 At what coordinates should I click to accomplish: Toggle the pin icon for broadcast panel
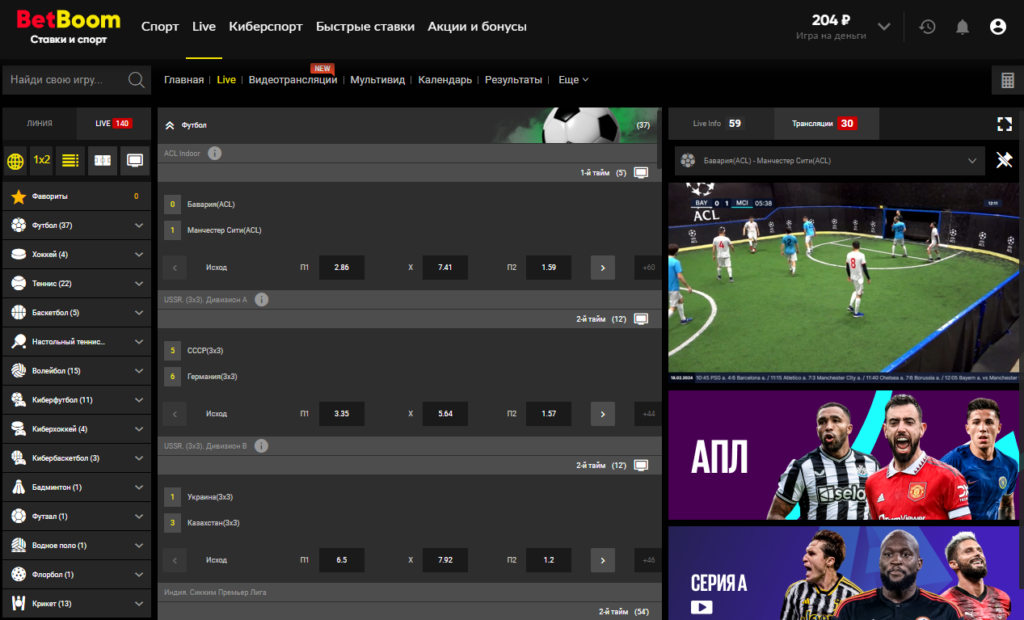(x=1004, y=160)
